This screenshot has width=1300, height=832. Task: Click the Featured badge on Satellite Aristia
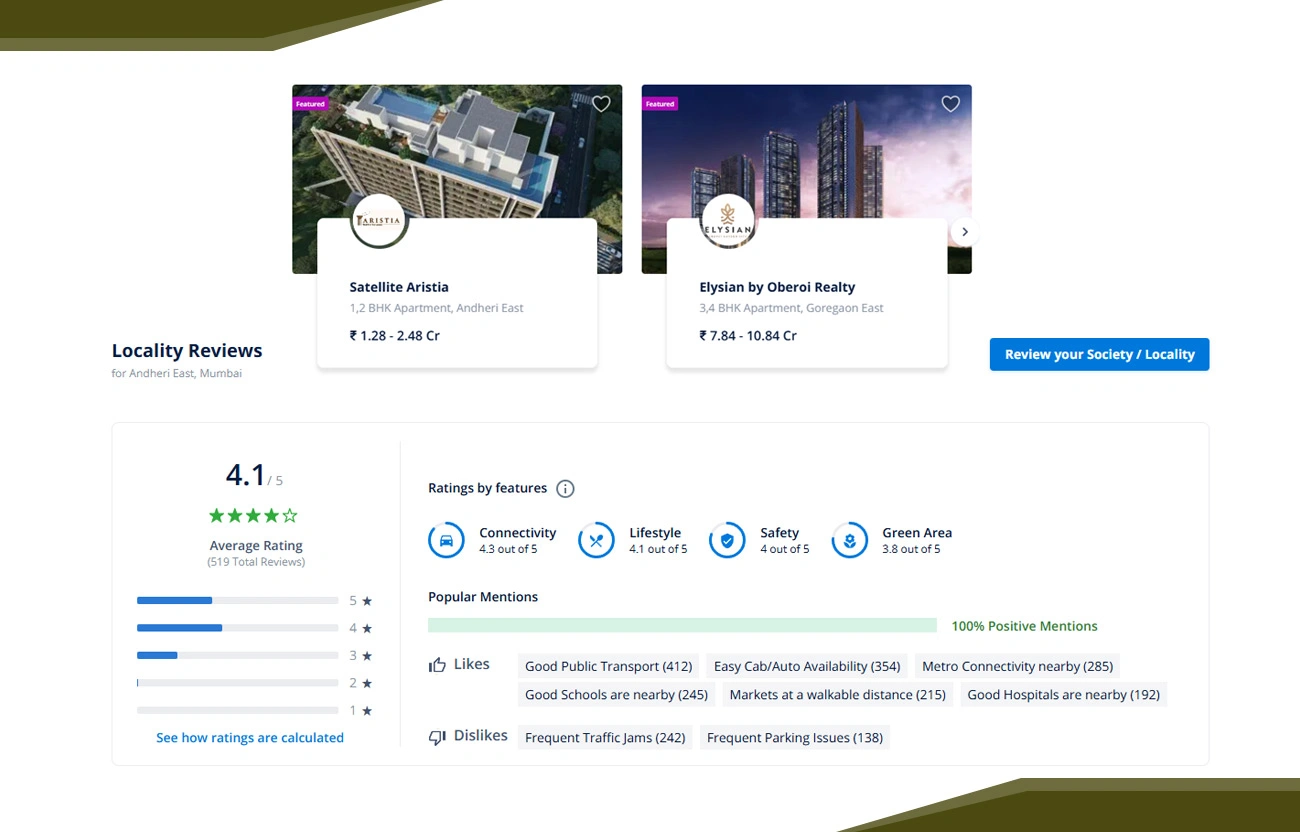coord(310,103)
